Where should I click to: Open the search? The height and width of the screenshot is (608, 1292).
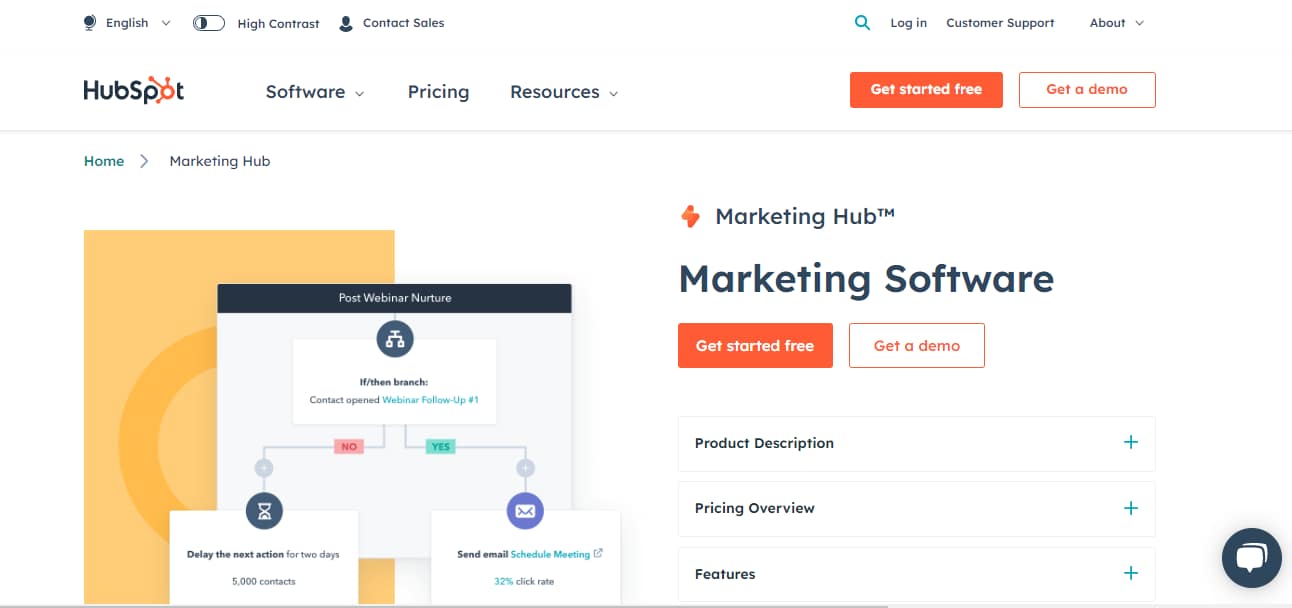click(861, 21)
